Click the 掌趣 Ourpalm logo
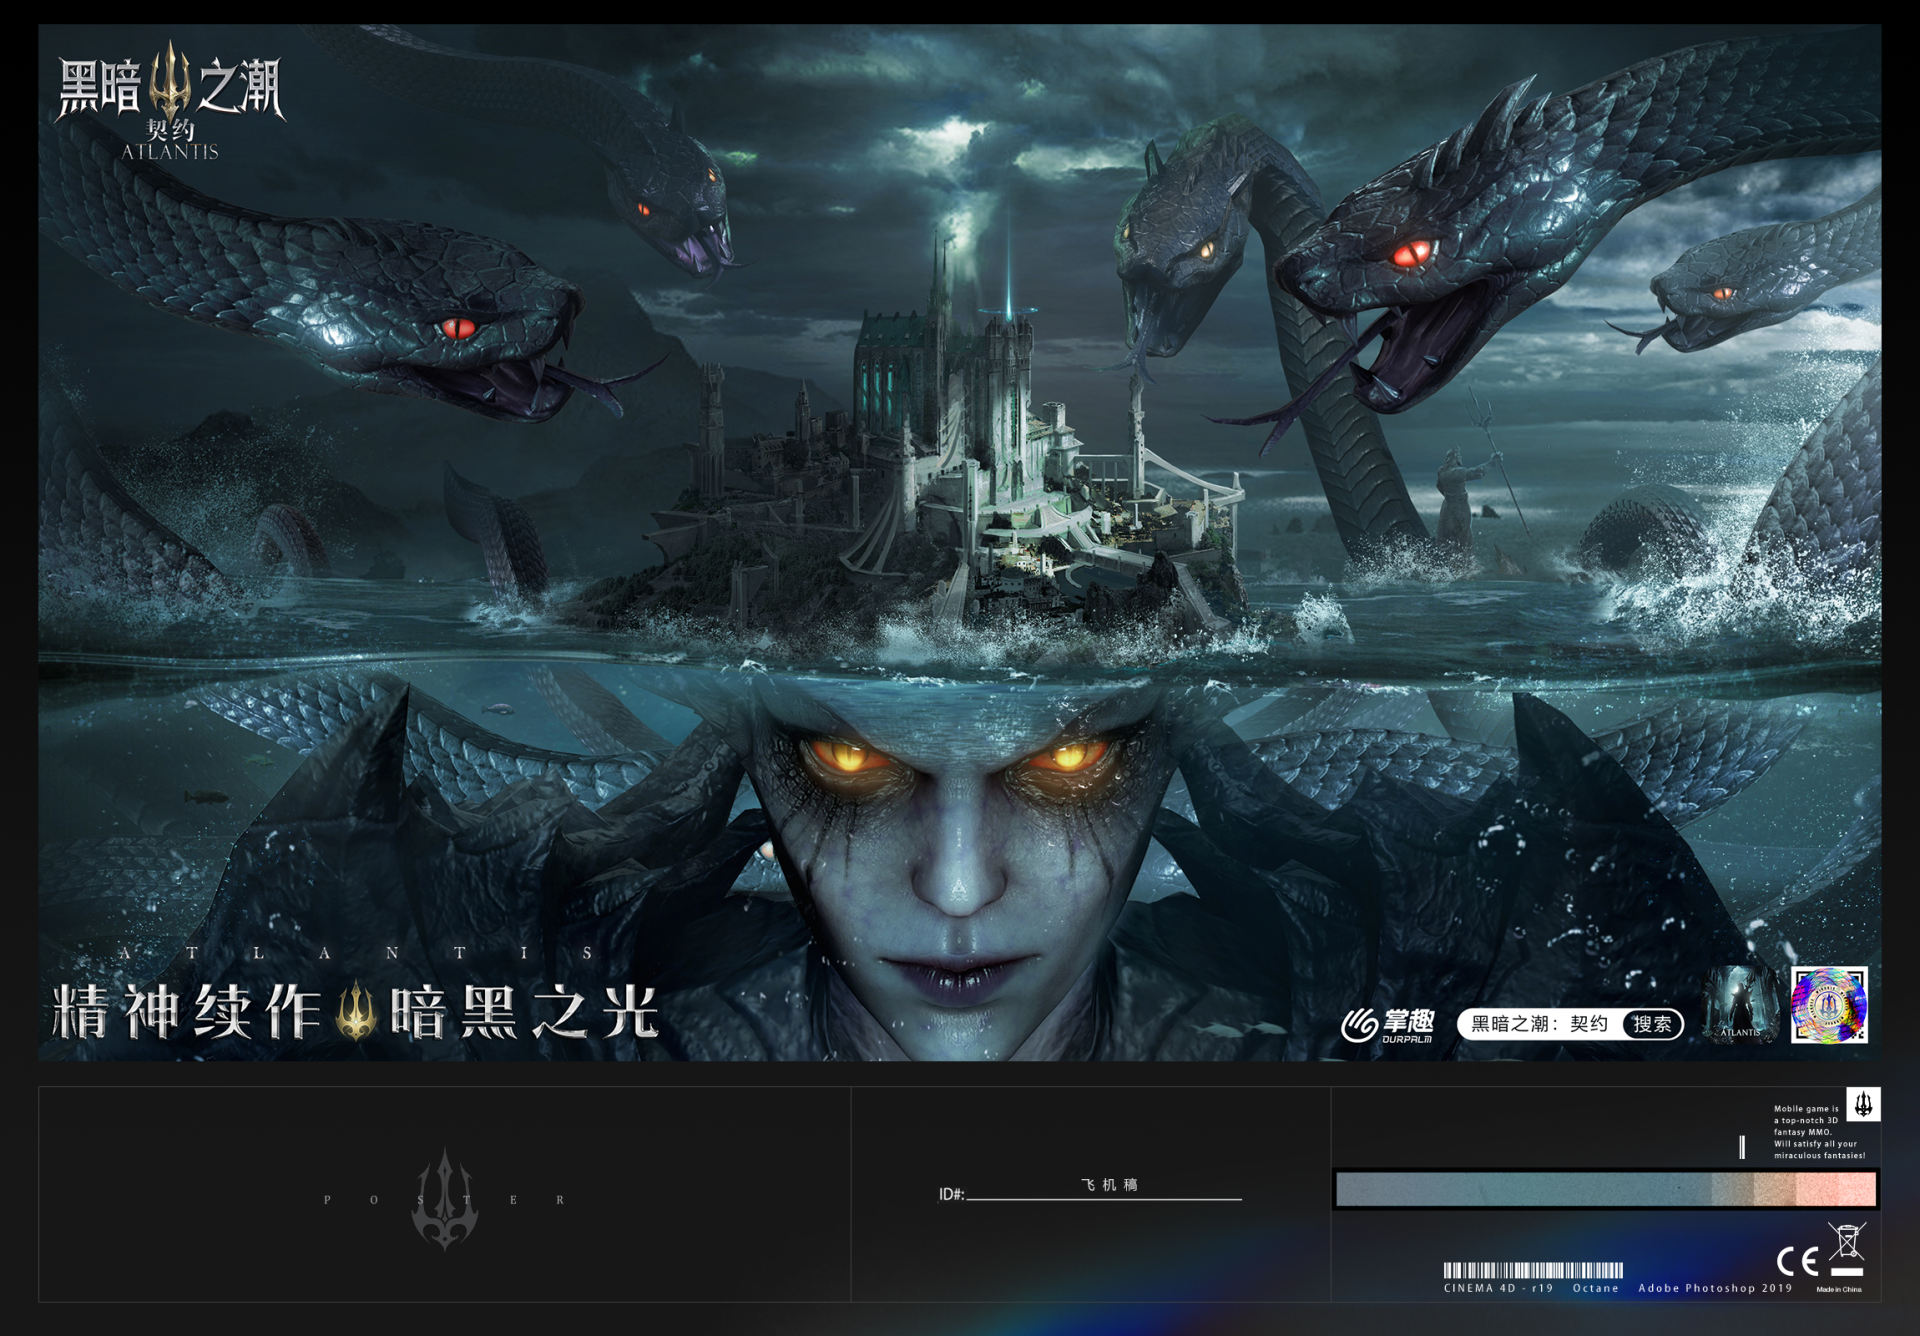 point(1388,1025)
